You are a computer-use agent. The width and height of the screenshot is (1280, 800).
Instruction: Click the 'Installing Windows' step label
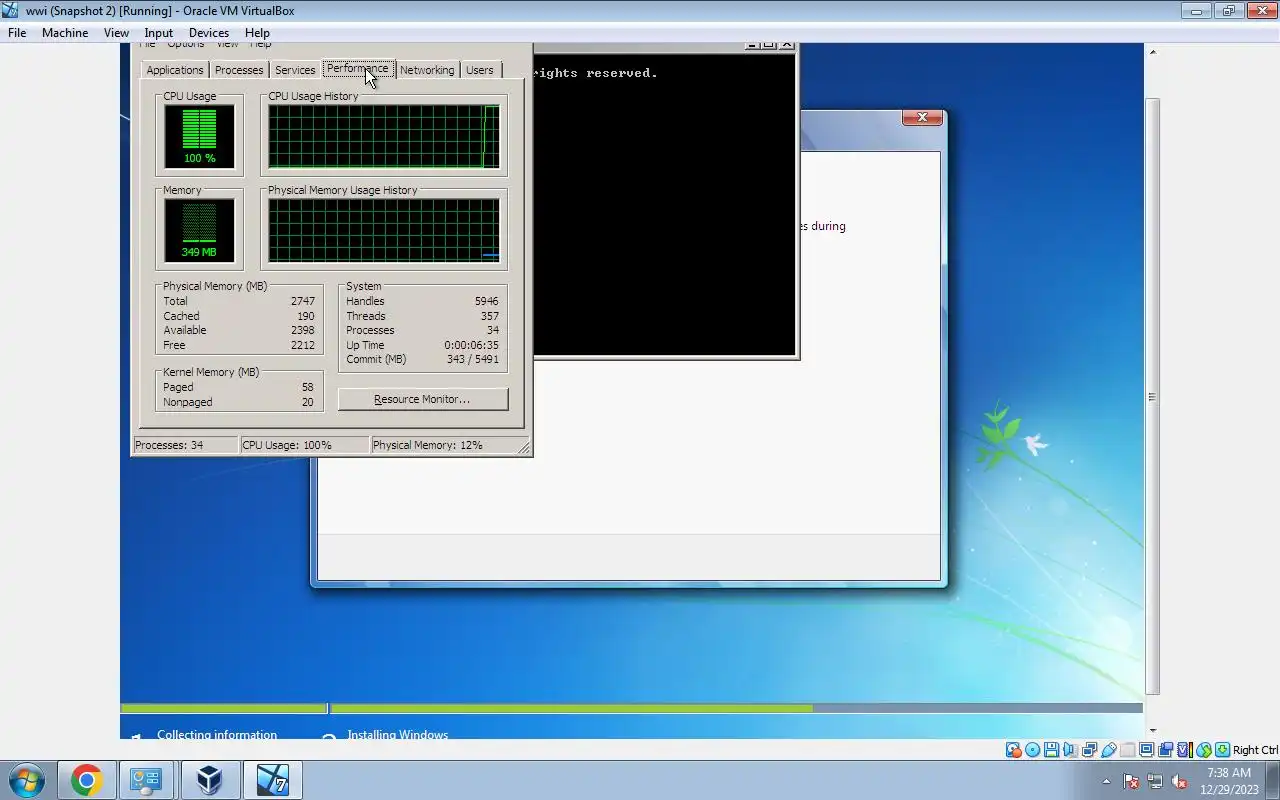pyautogui.click(x=397, y=734)
